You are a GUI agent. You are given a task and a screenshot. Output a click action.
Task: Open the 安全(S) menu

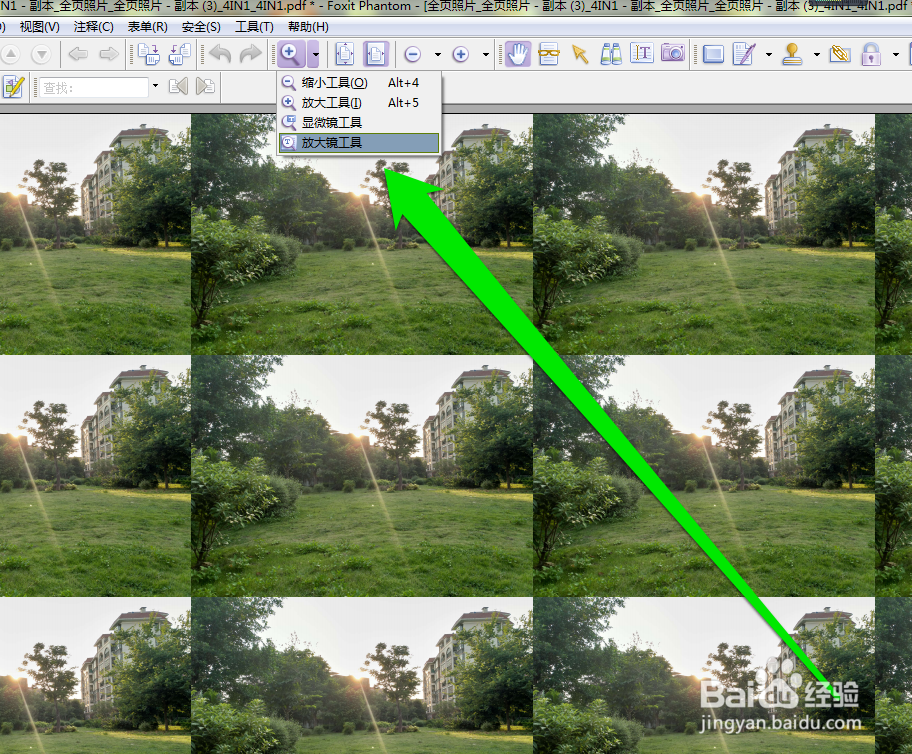click(x=201, y=27)
